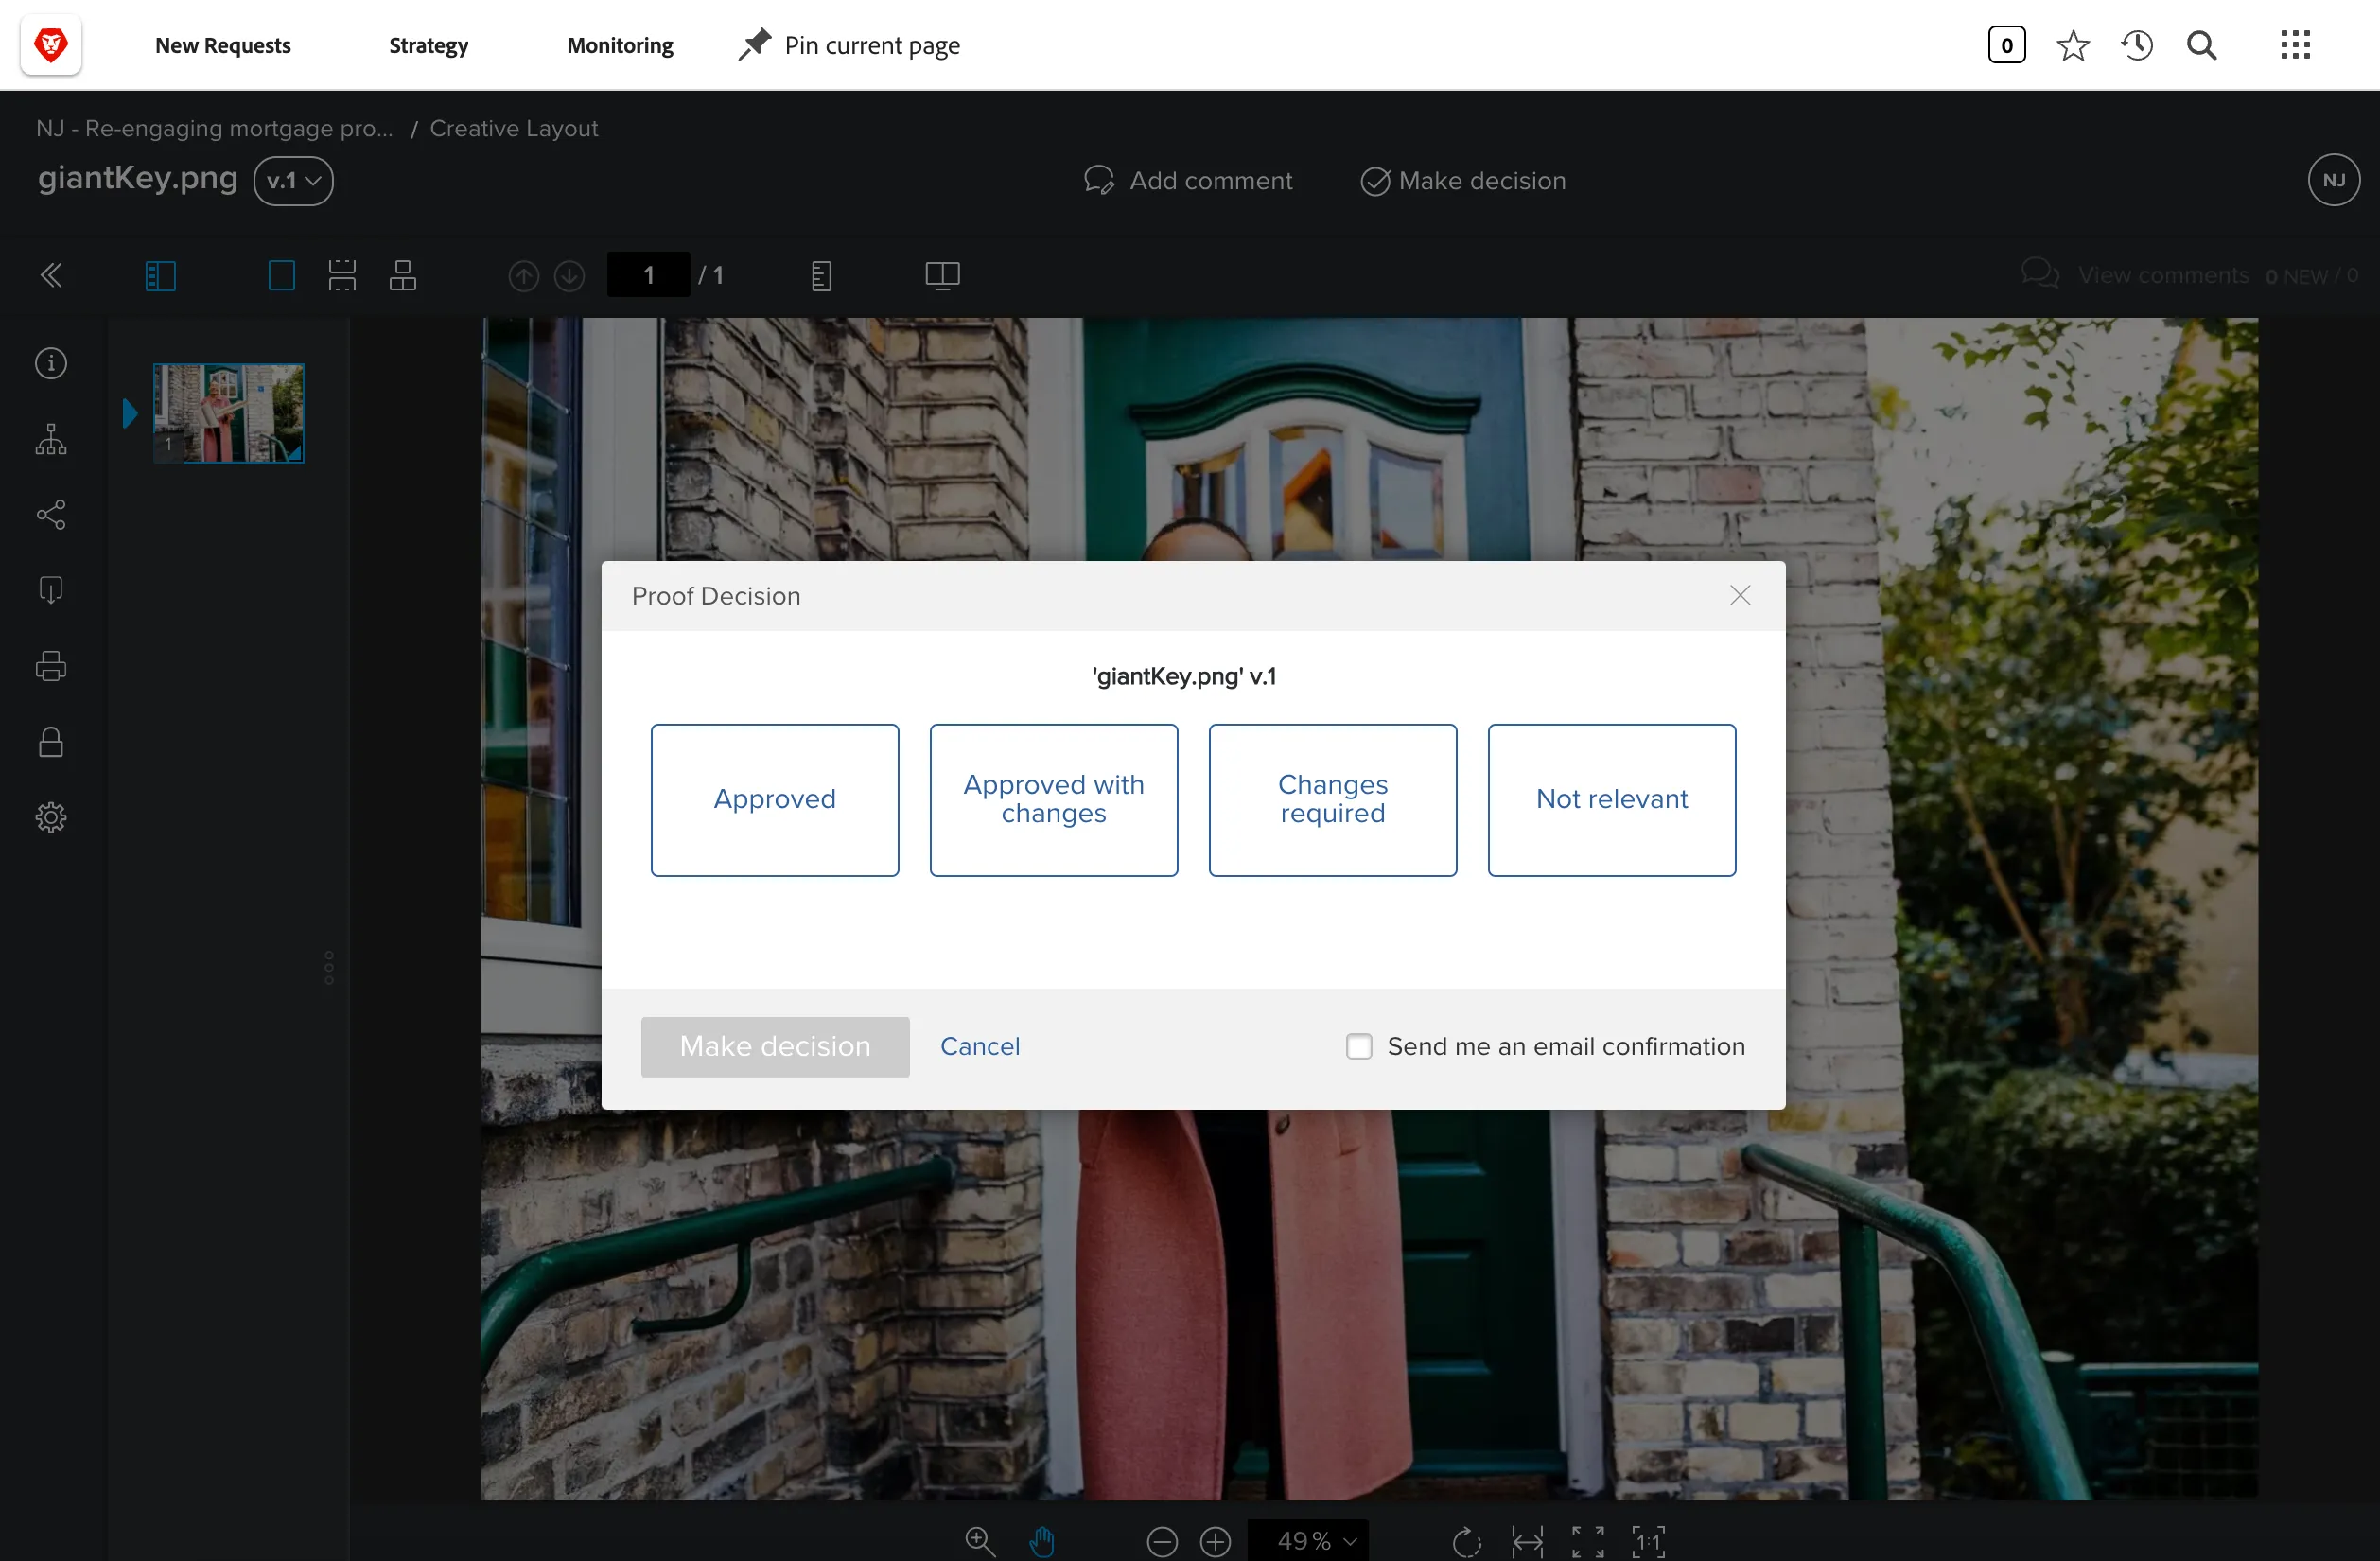Screen dimensions: 2380x1561
Task: Zoom out with minus button
Action: (1162, 1541)
